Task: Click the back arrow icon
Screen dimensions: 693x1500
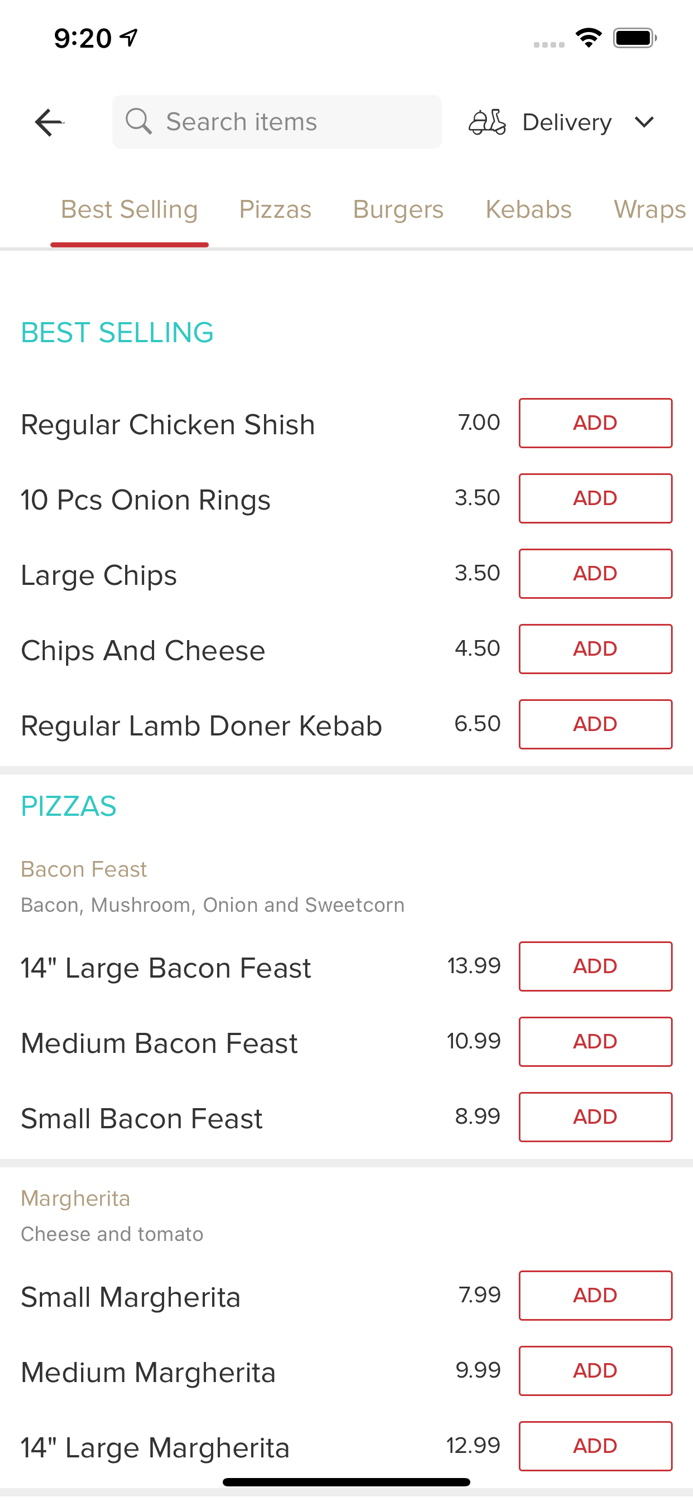Action: 48,122
